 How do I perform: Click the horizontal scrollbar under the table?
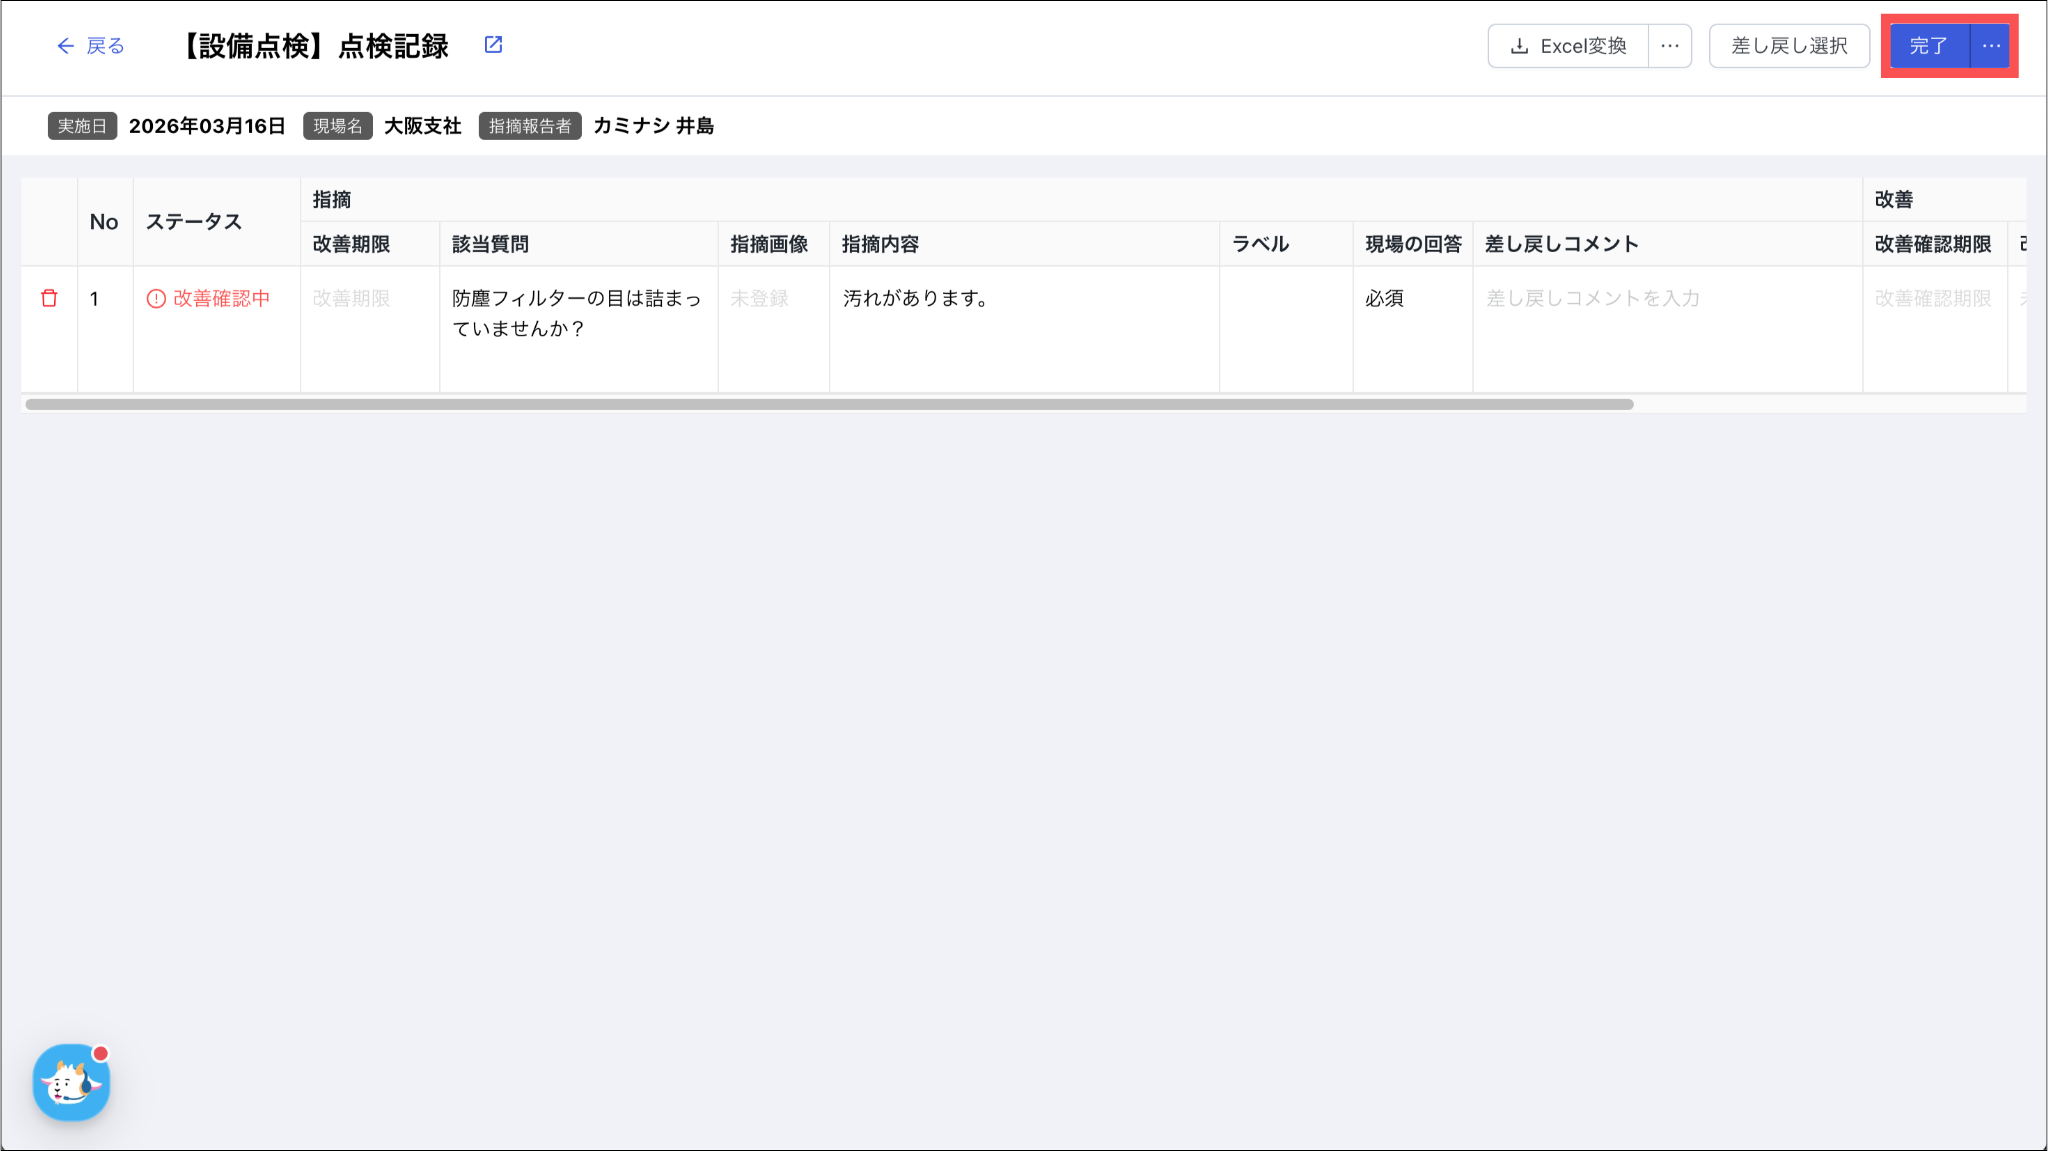pyautogui.click(x=828, y=405)
